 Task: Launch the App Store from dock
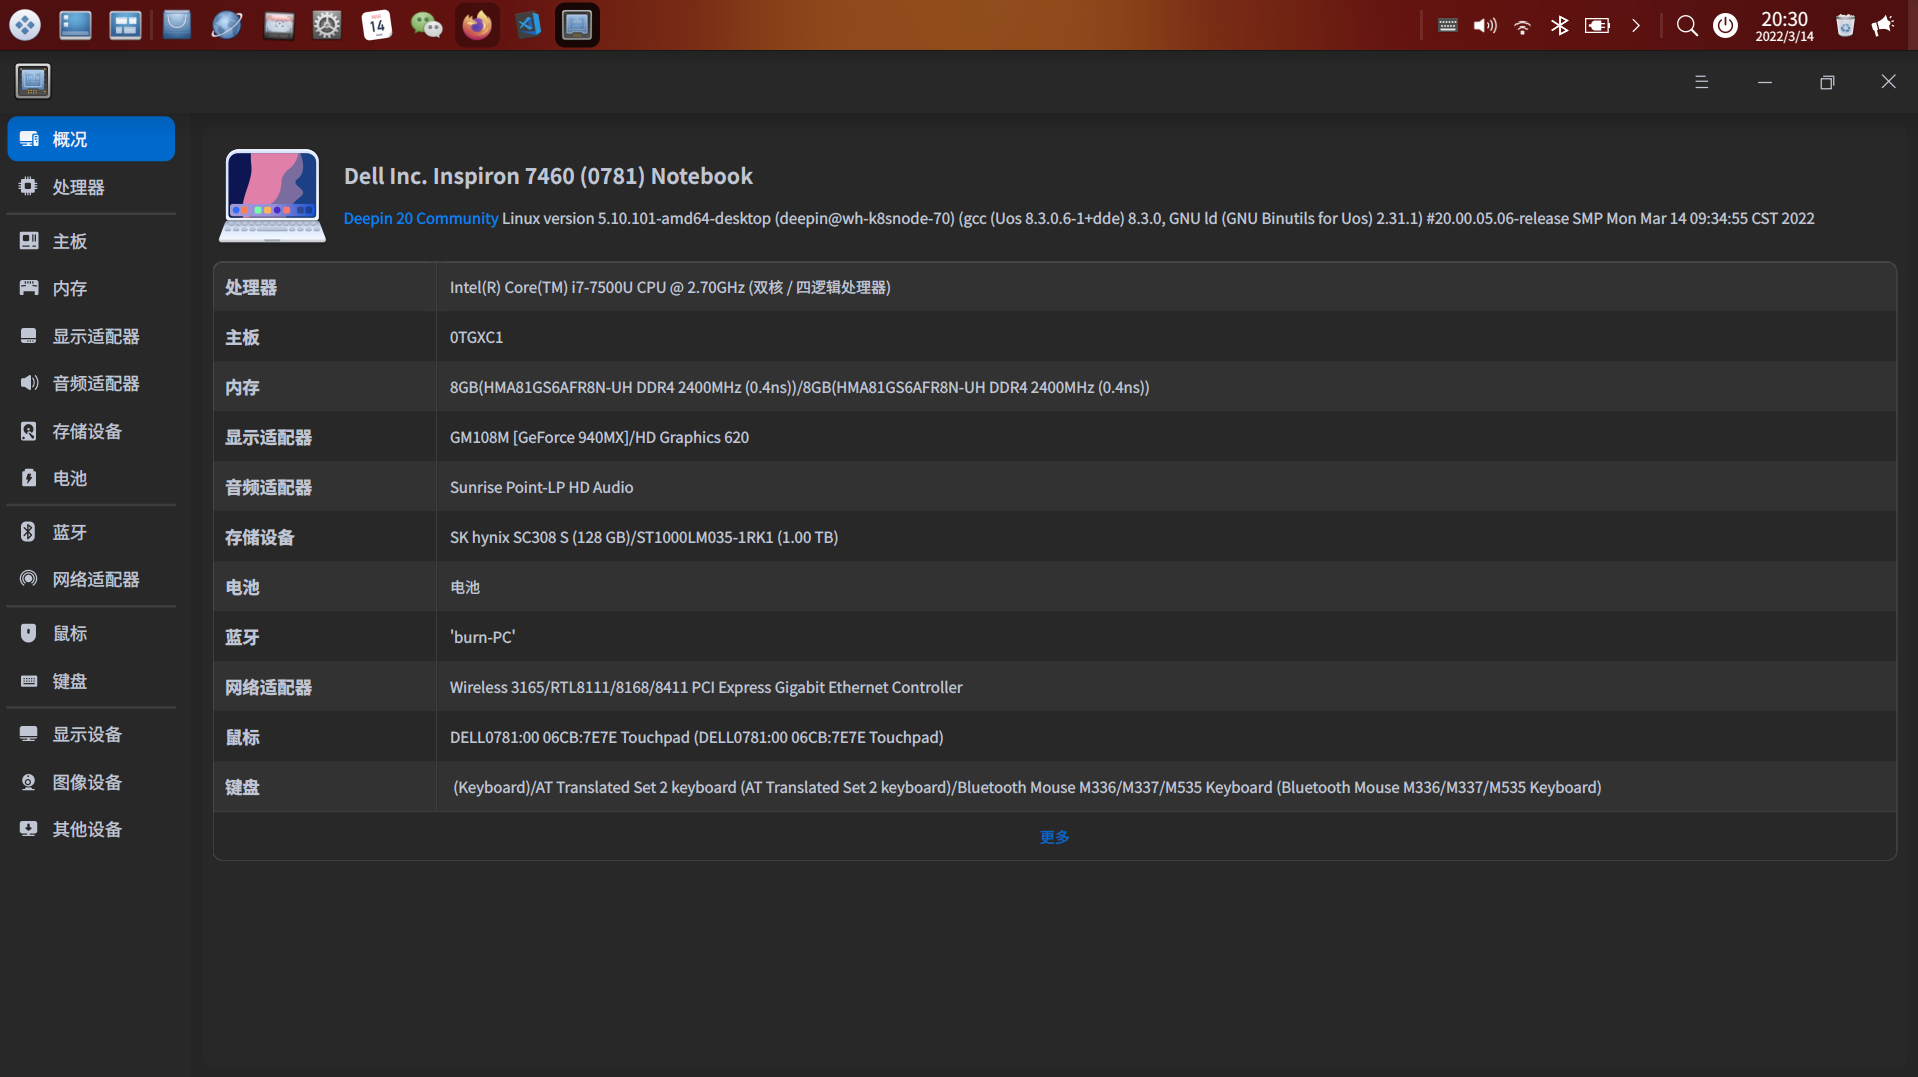(x=177, y=25)
